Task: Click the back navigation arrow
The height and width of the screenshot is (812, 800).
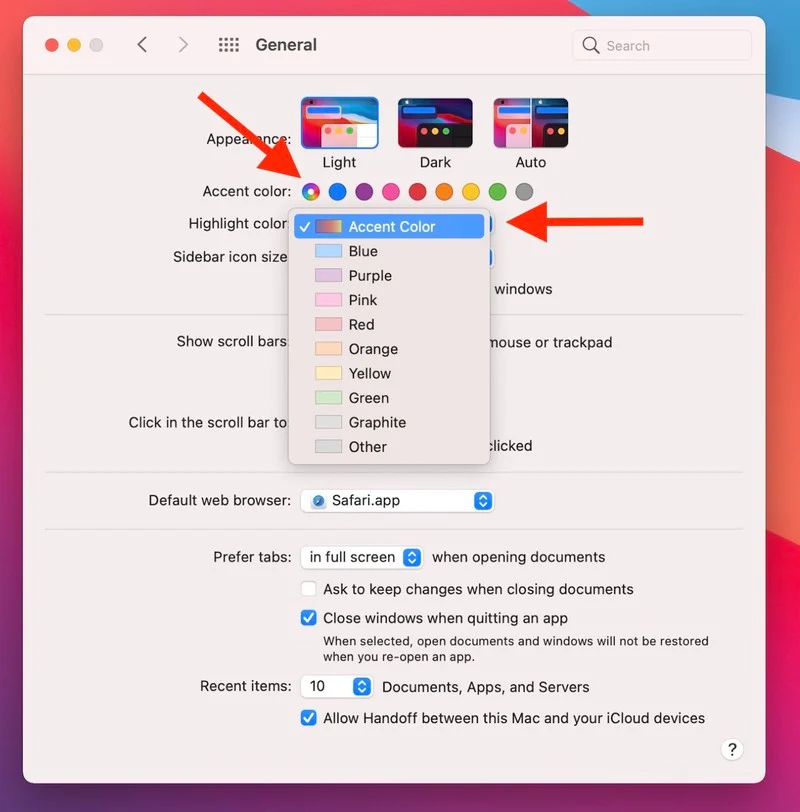Action: coord(142,45)
